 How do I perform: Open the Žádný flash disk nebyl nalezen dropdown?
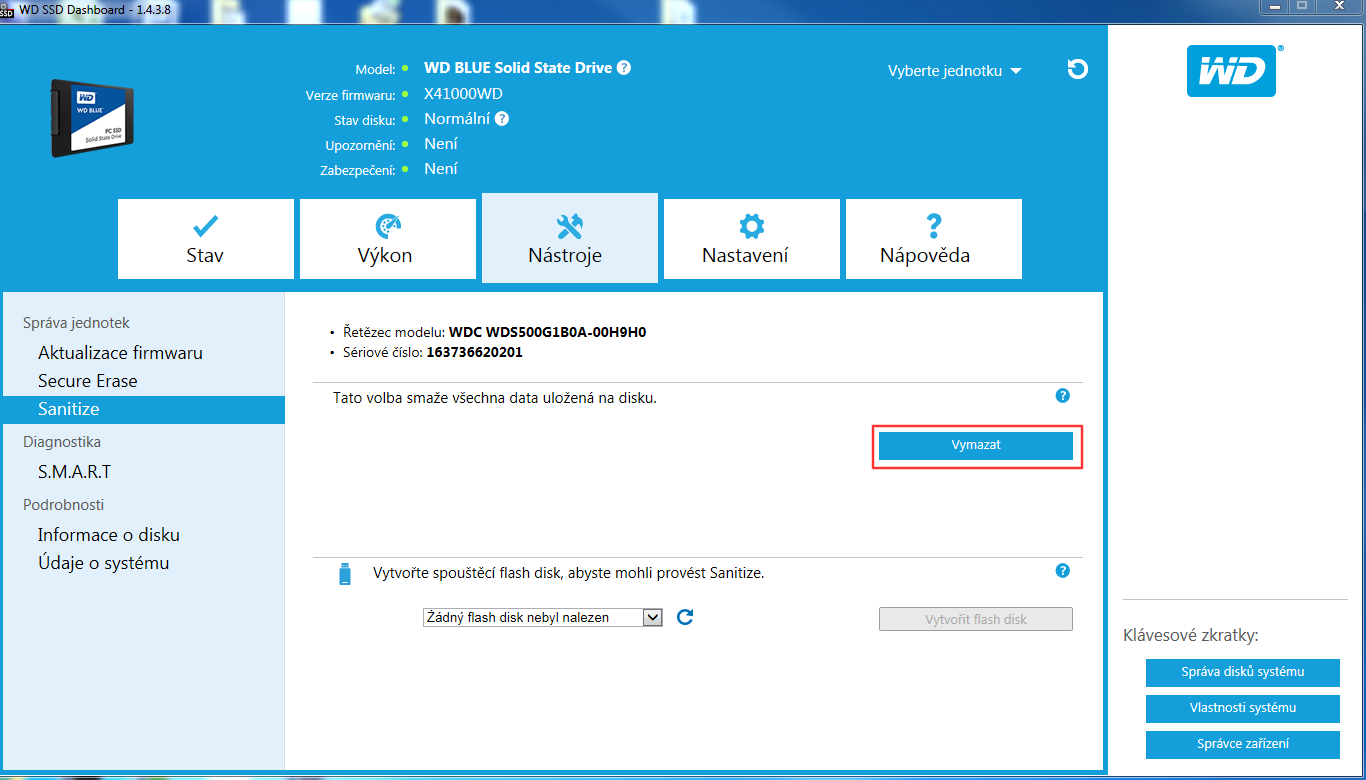[543, 617]
